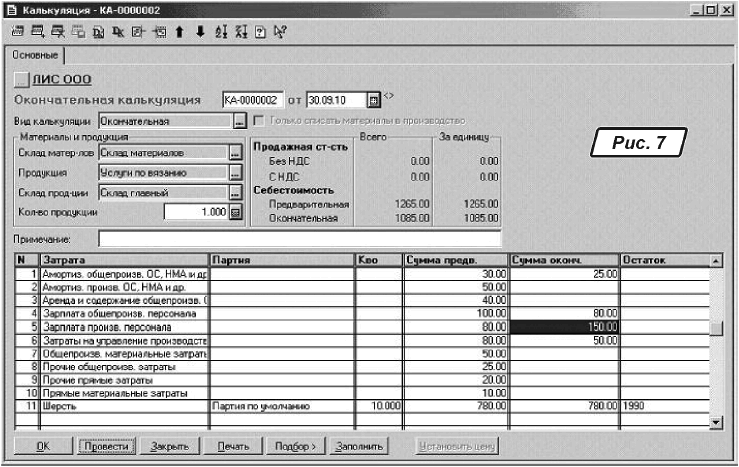
Task: Open the Продукция selection button
Action: [x=235, y=173]
